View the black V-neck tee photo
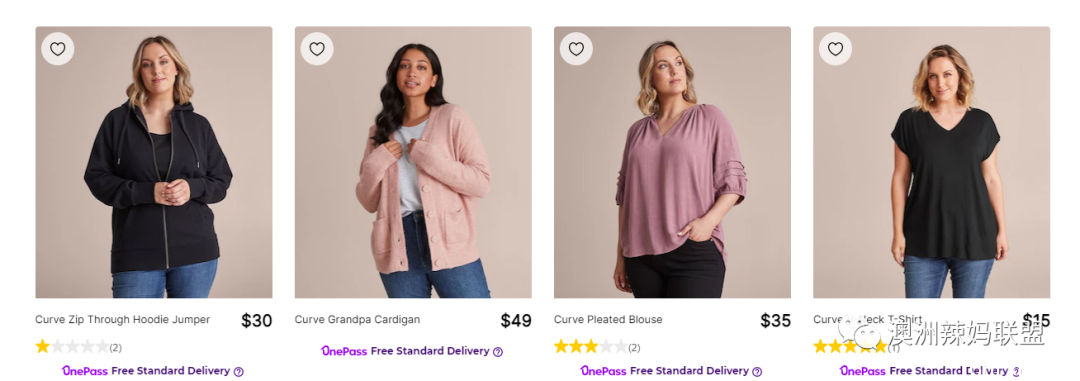The width and height of the screenshot is (1080, 381). point(931,163)
